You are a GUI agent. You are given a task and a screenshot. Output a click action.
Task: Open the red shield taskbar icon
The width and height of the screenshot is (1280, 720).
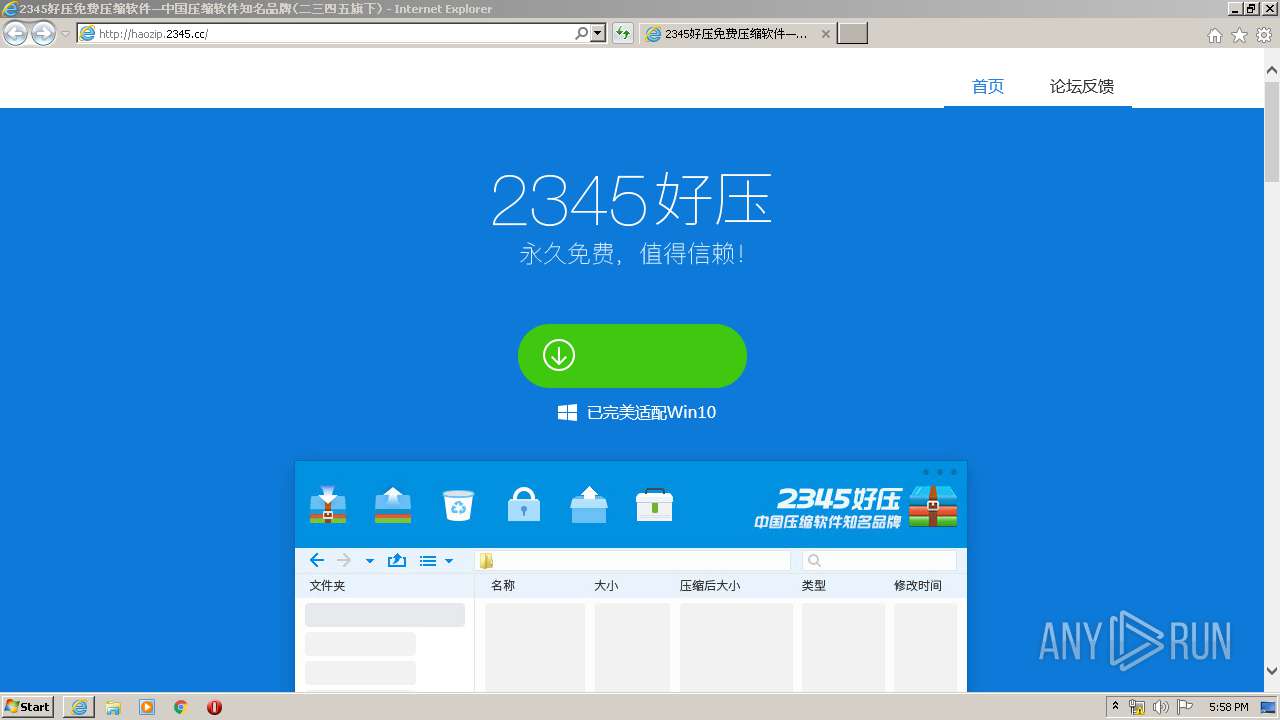(214, 707)
